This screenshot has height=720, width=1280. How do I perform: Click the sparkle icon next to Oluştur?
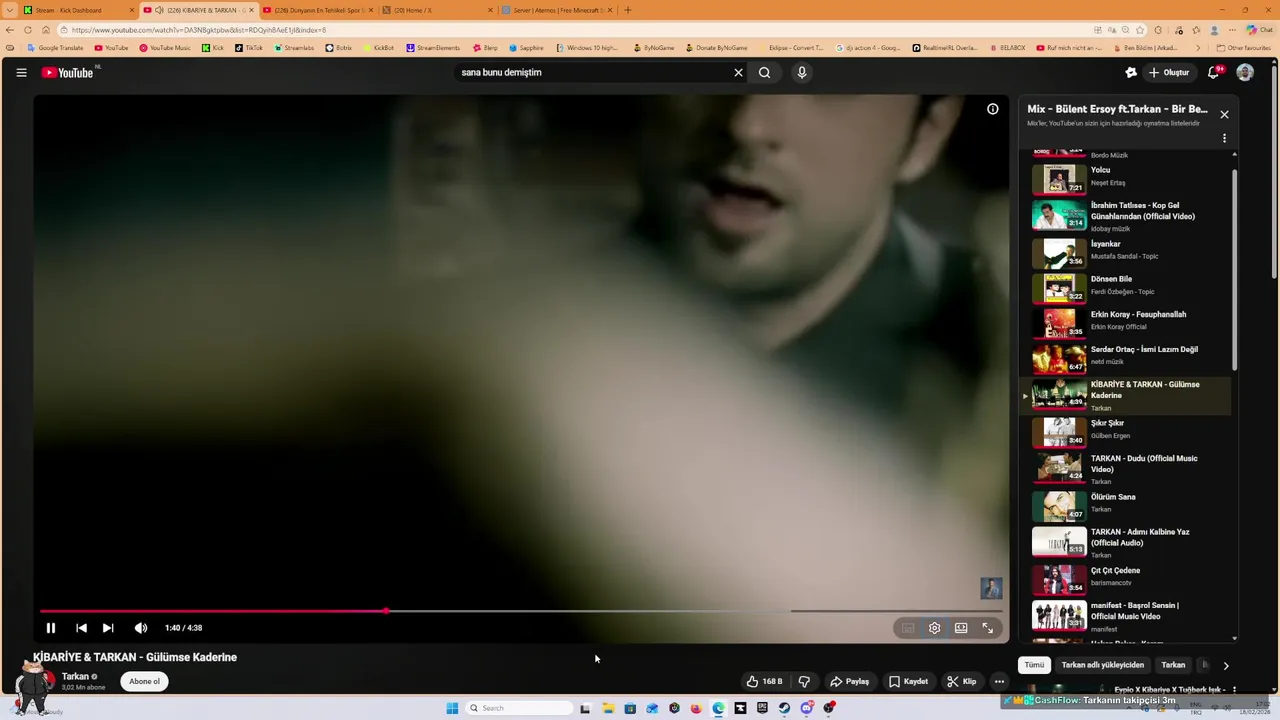point(1131,72)
